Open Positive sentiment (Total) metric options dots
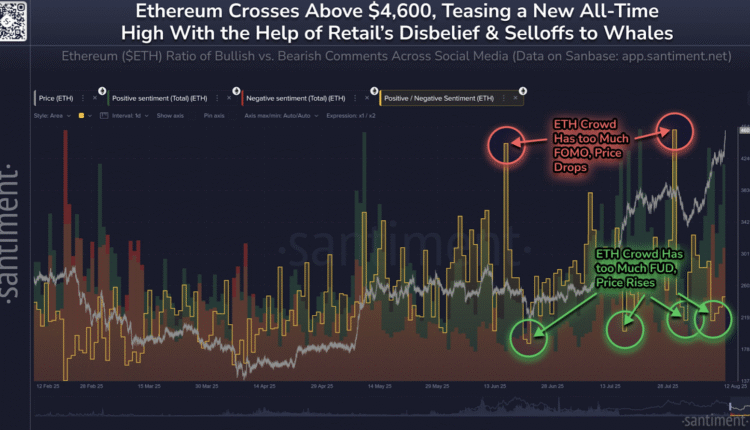This screenshot has width=750, height=430. tap(220, 98)
